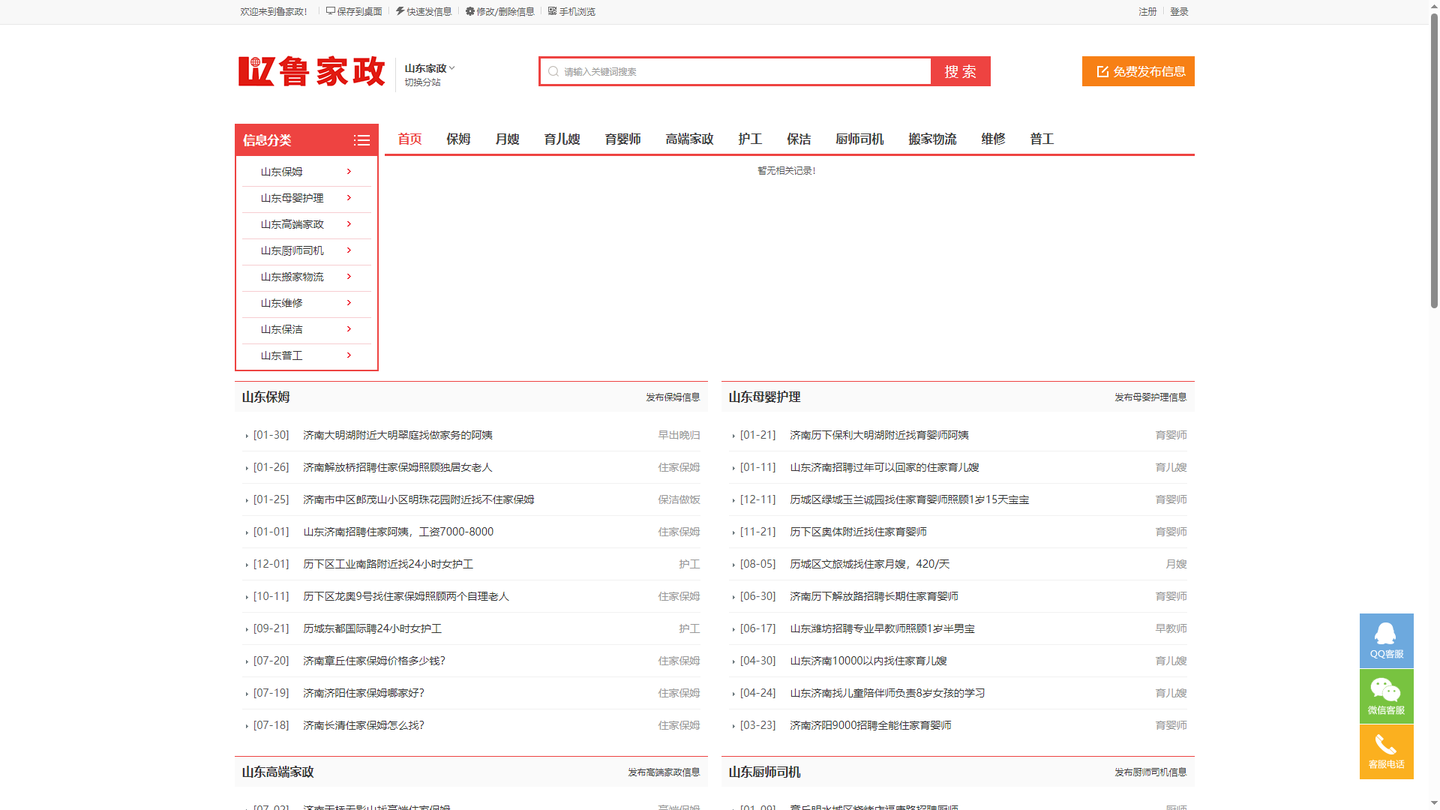Click the QR code 手机浏览 icon
1440x810 pixels.
(552, 11)
